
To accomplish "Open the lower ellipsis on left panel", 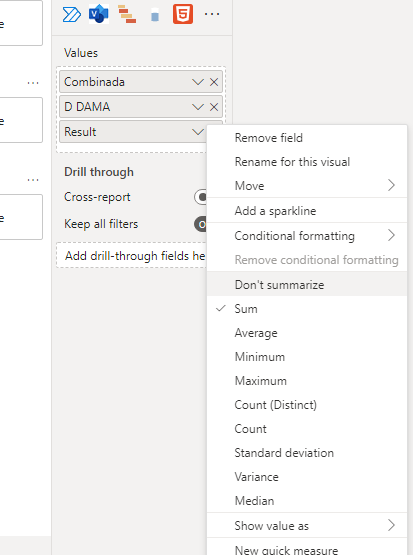I will pos(33,180).
